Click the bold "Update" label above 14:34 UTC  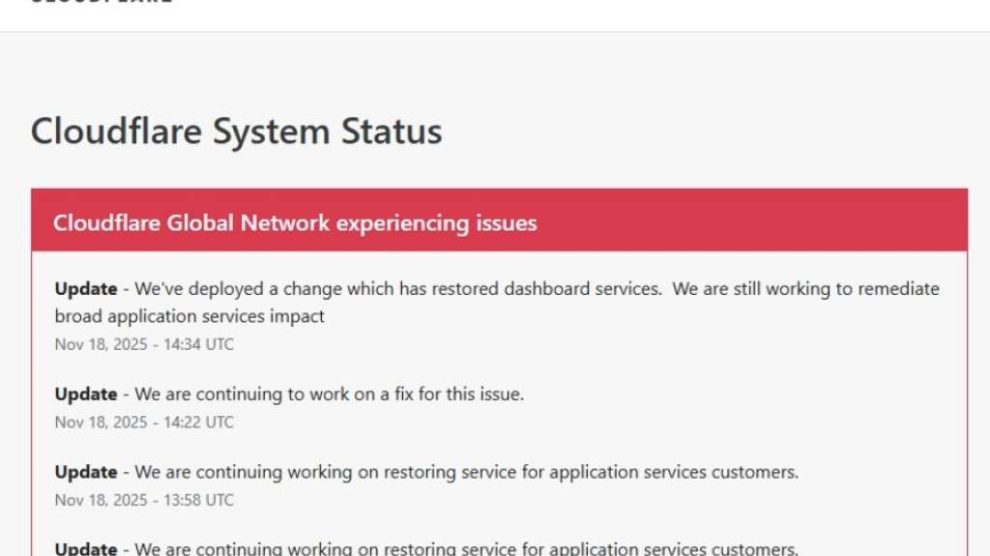coord(85,290)
